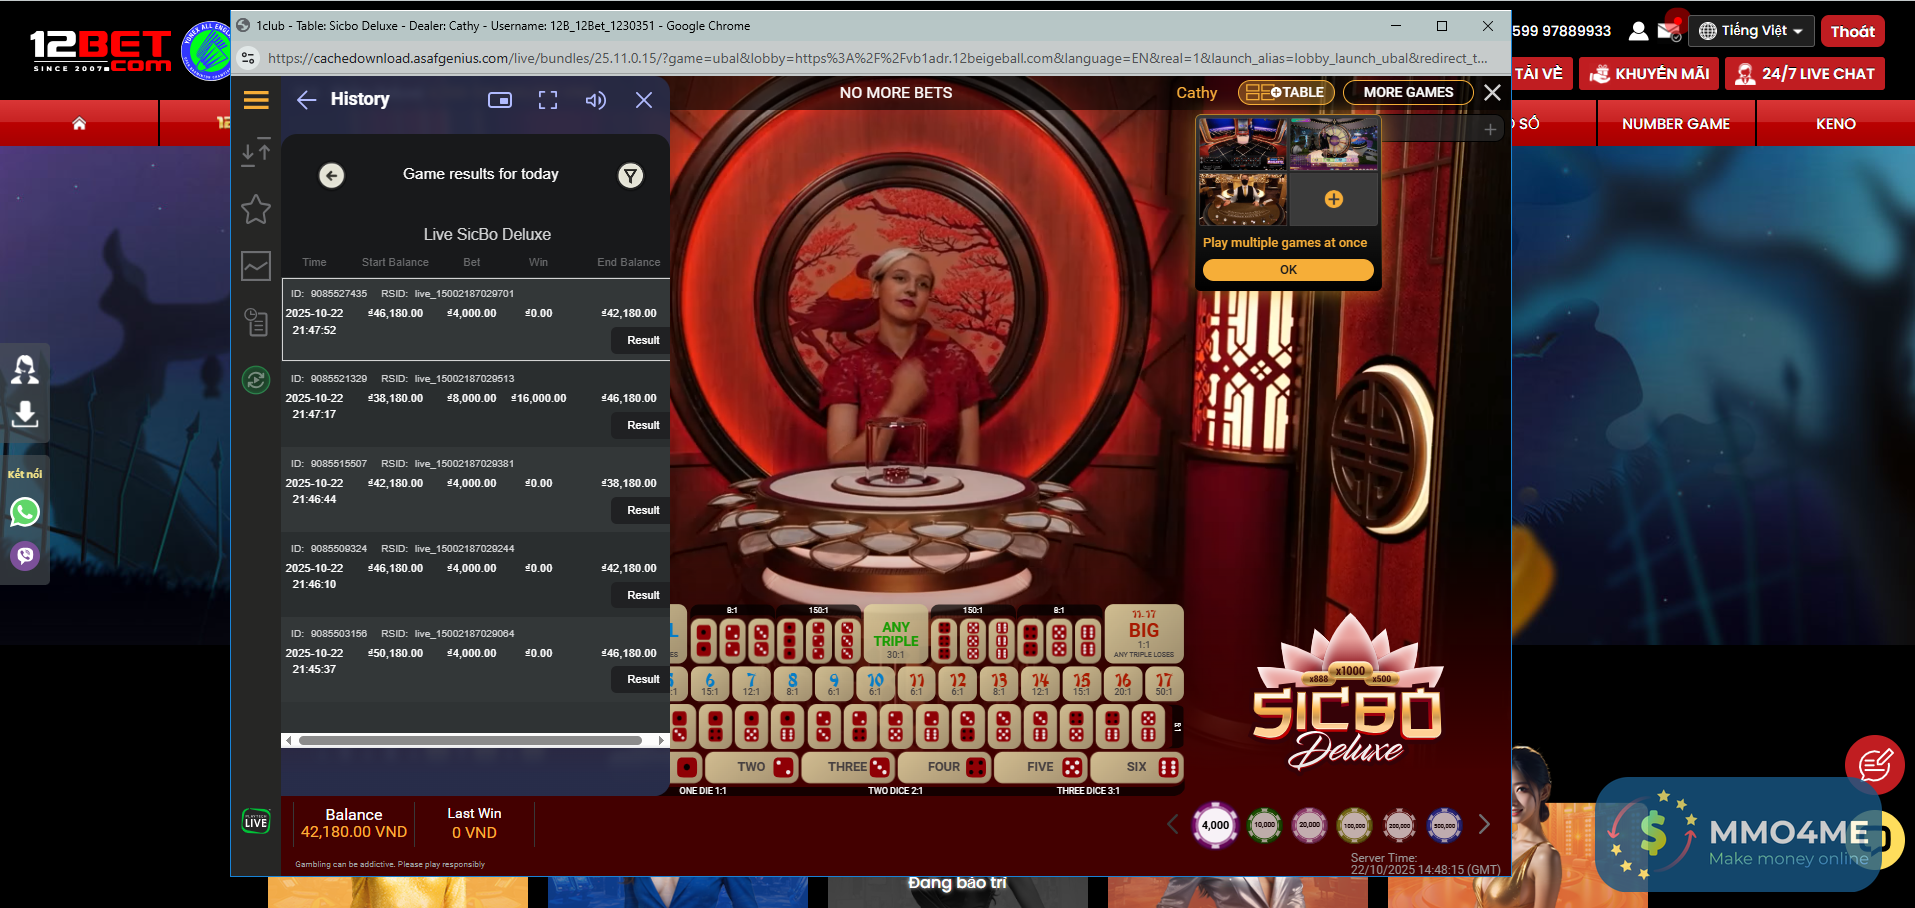Viewport: 1915px width, 908px height.
Task: Bet on single die FOUR
Action: 944,767
